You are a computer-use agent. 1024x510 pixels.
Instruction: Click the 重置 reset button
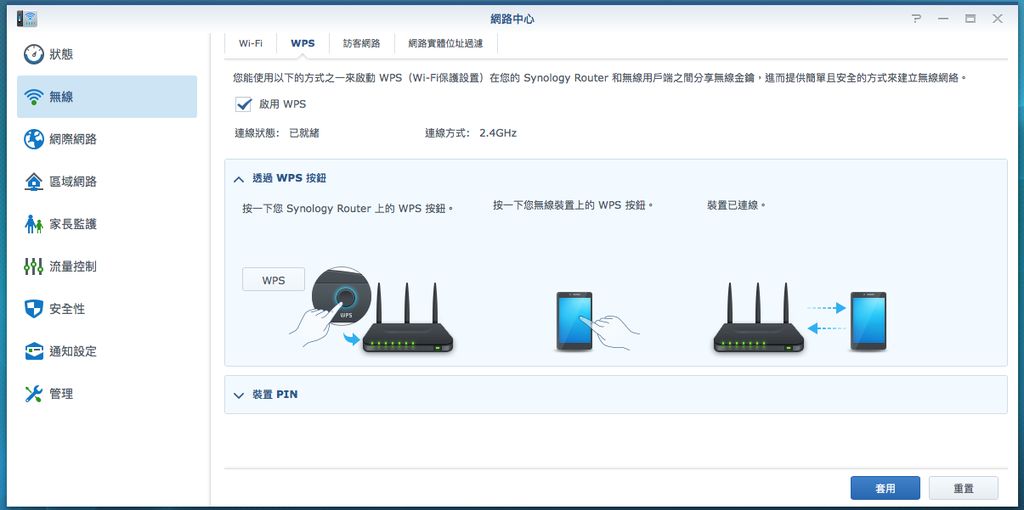click(x=963, y=488)
